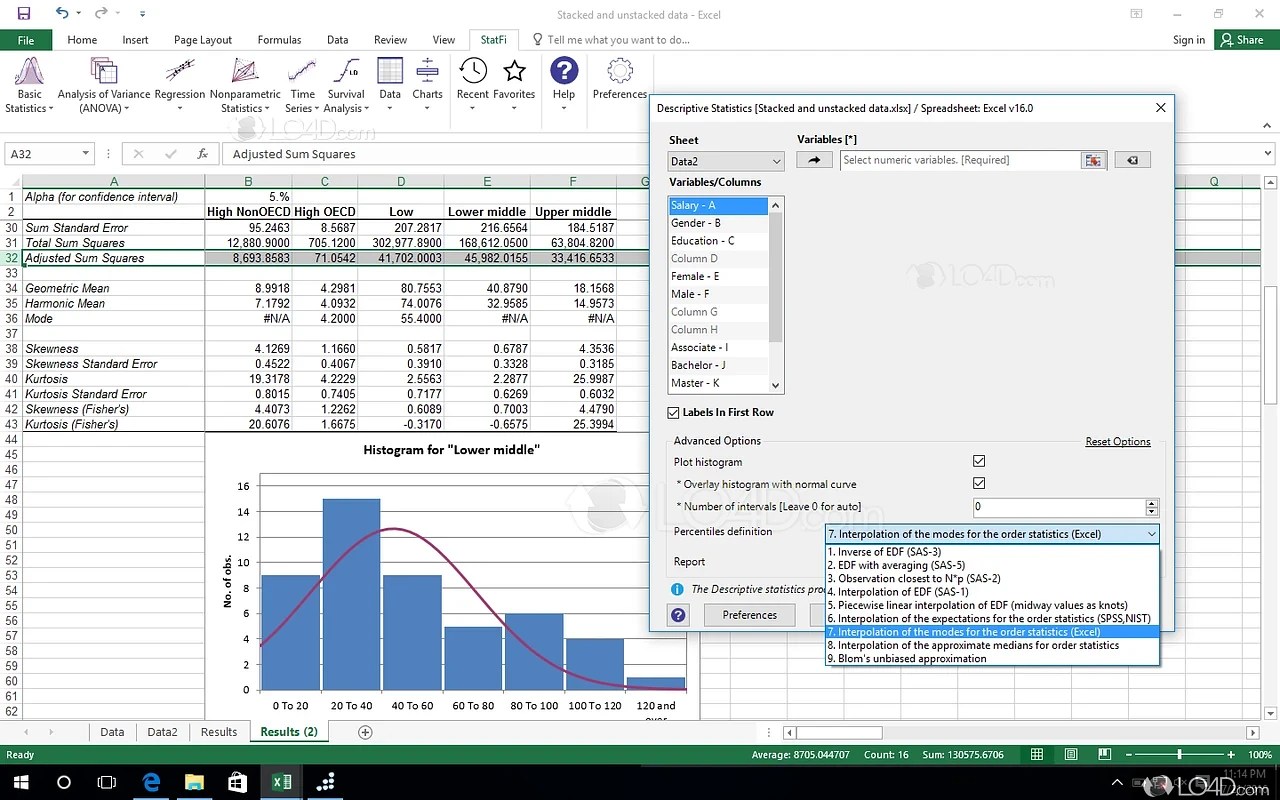Uncheck Labels In First Row

673,412
